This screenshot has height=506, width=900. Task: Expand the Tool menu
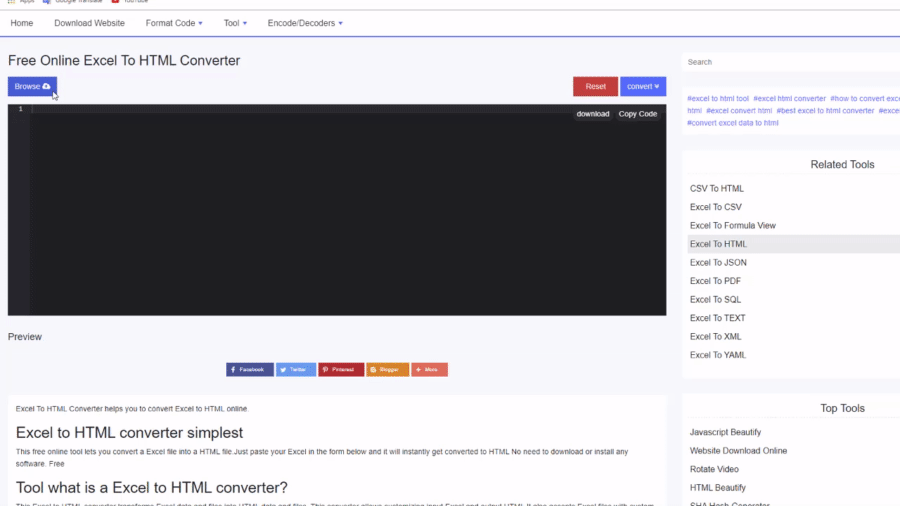pos(235,23)
